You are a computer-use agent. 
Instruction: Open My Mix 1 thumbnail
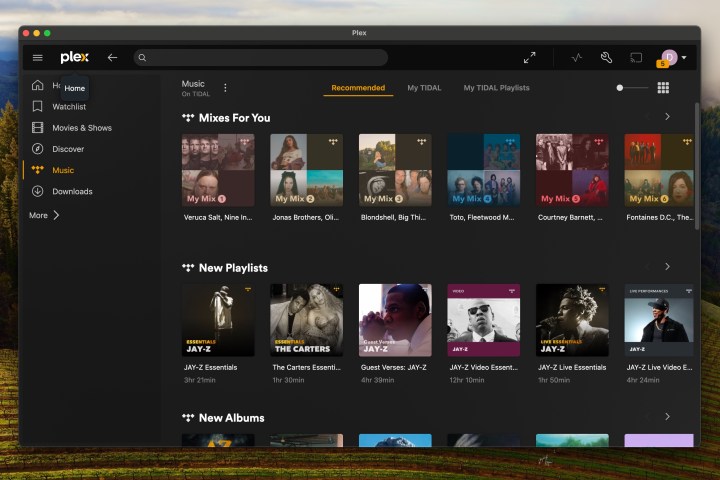[x=218, y=170]
